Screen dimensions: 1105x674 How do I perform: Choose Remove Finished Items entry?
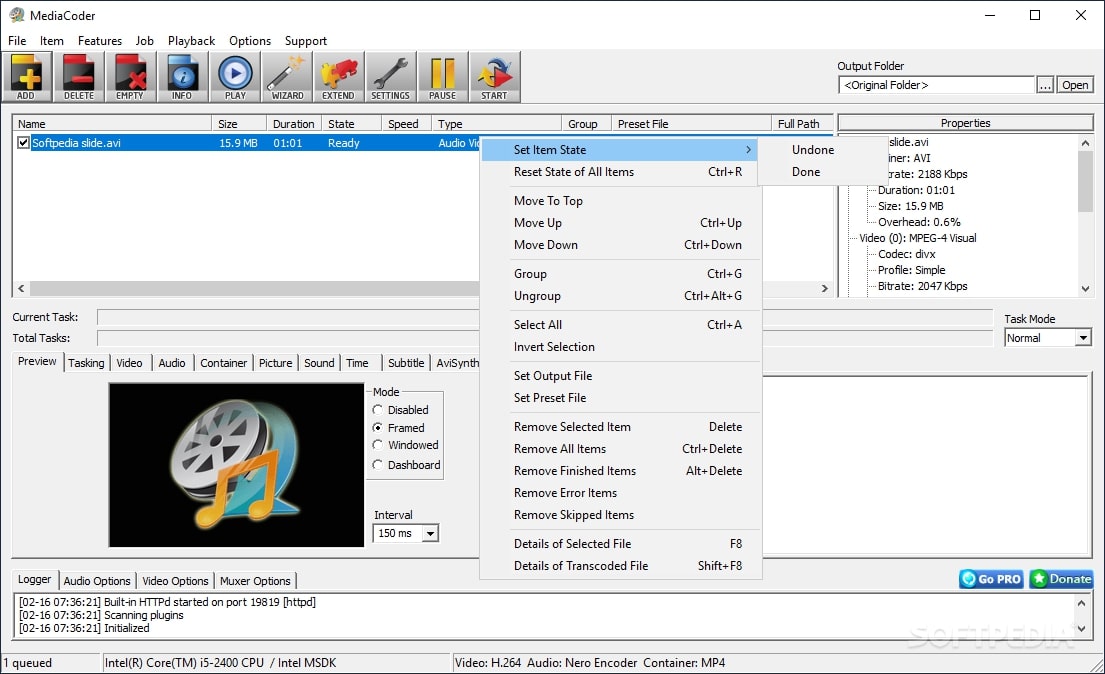click(620, 470)
